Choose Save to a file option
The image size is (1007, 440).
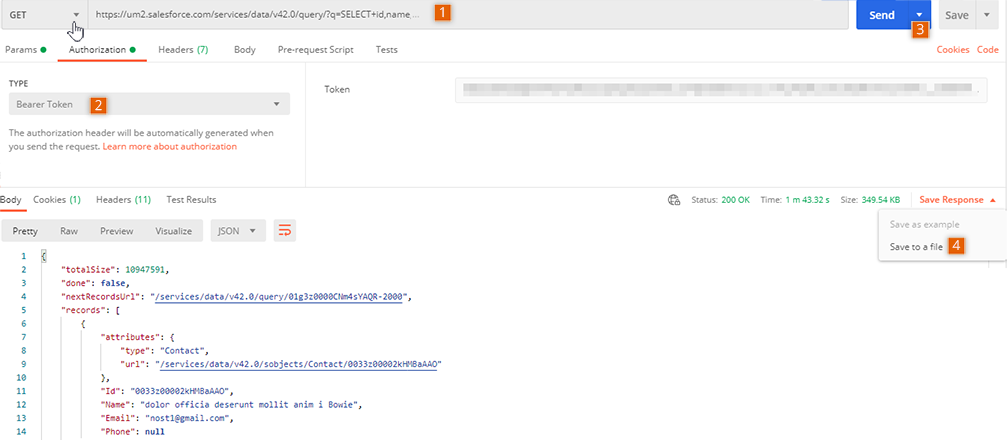coord(916,247)
